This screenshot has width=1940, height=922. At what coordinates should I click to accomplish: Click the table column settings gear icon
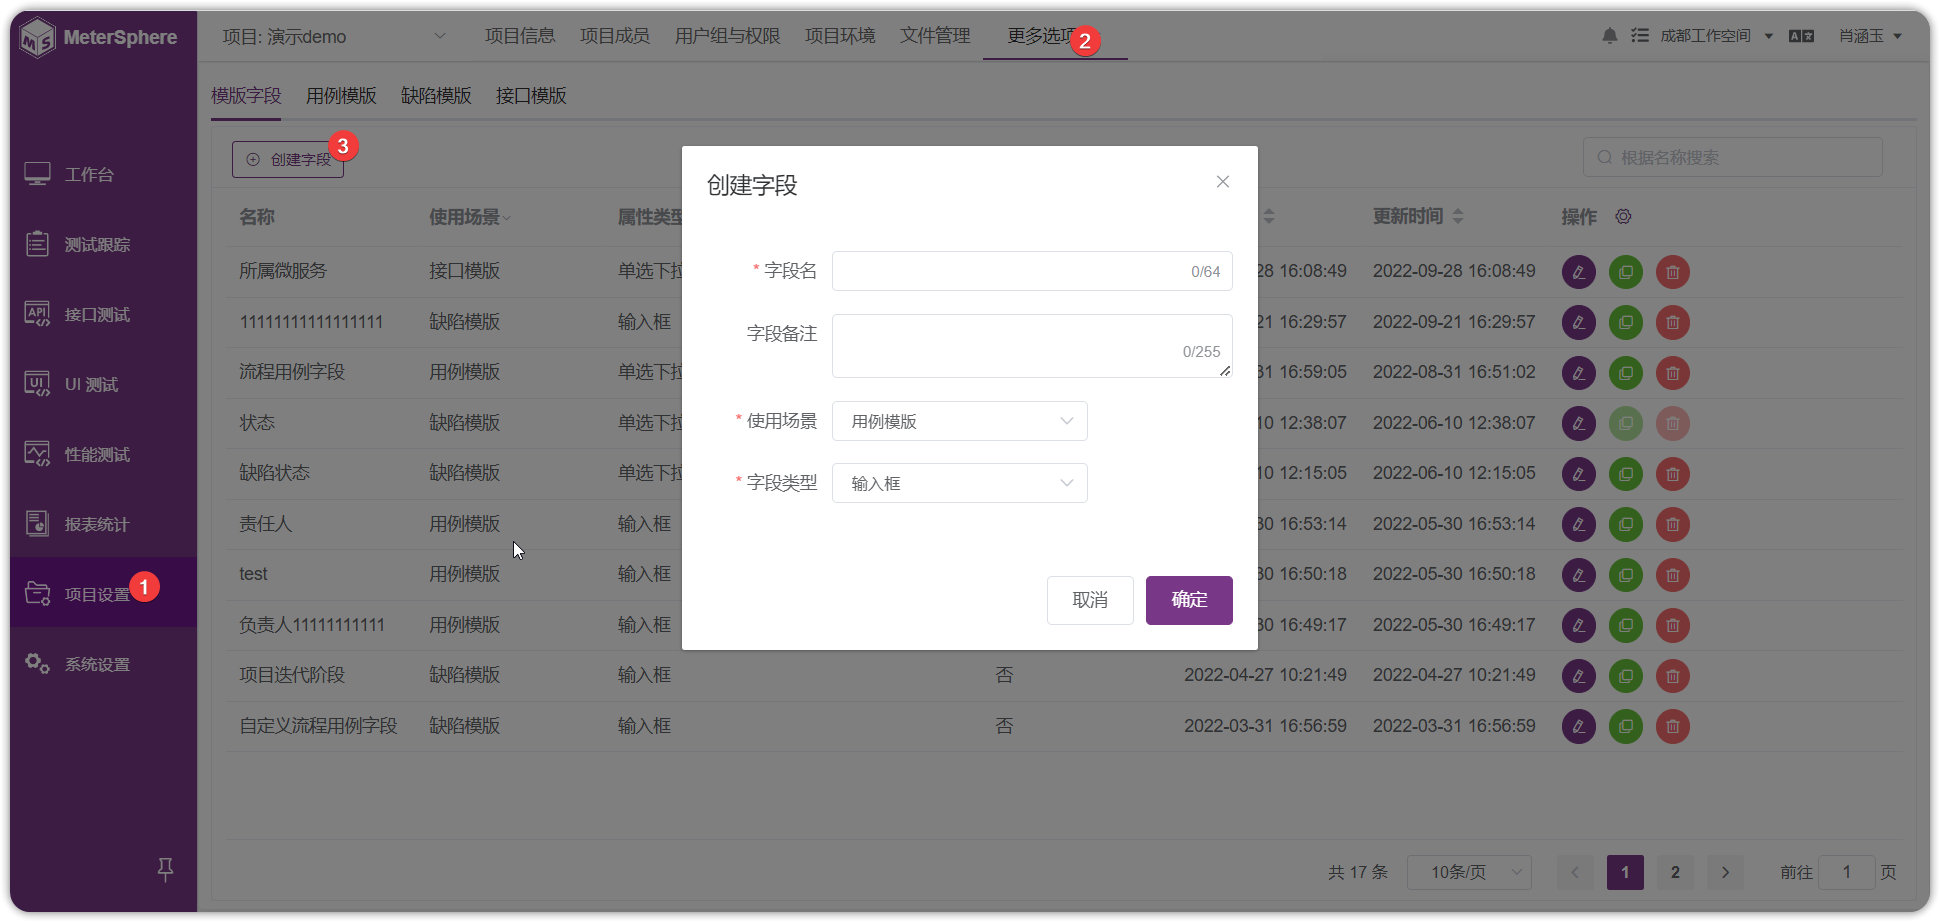click(x=1624, y=217)
